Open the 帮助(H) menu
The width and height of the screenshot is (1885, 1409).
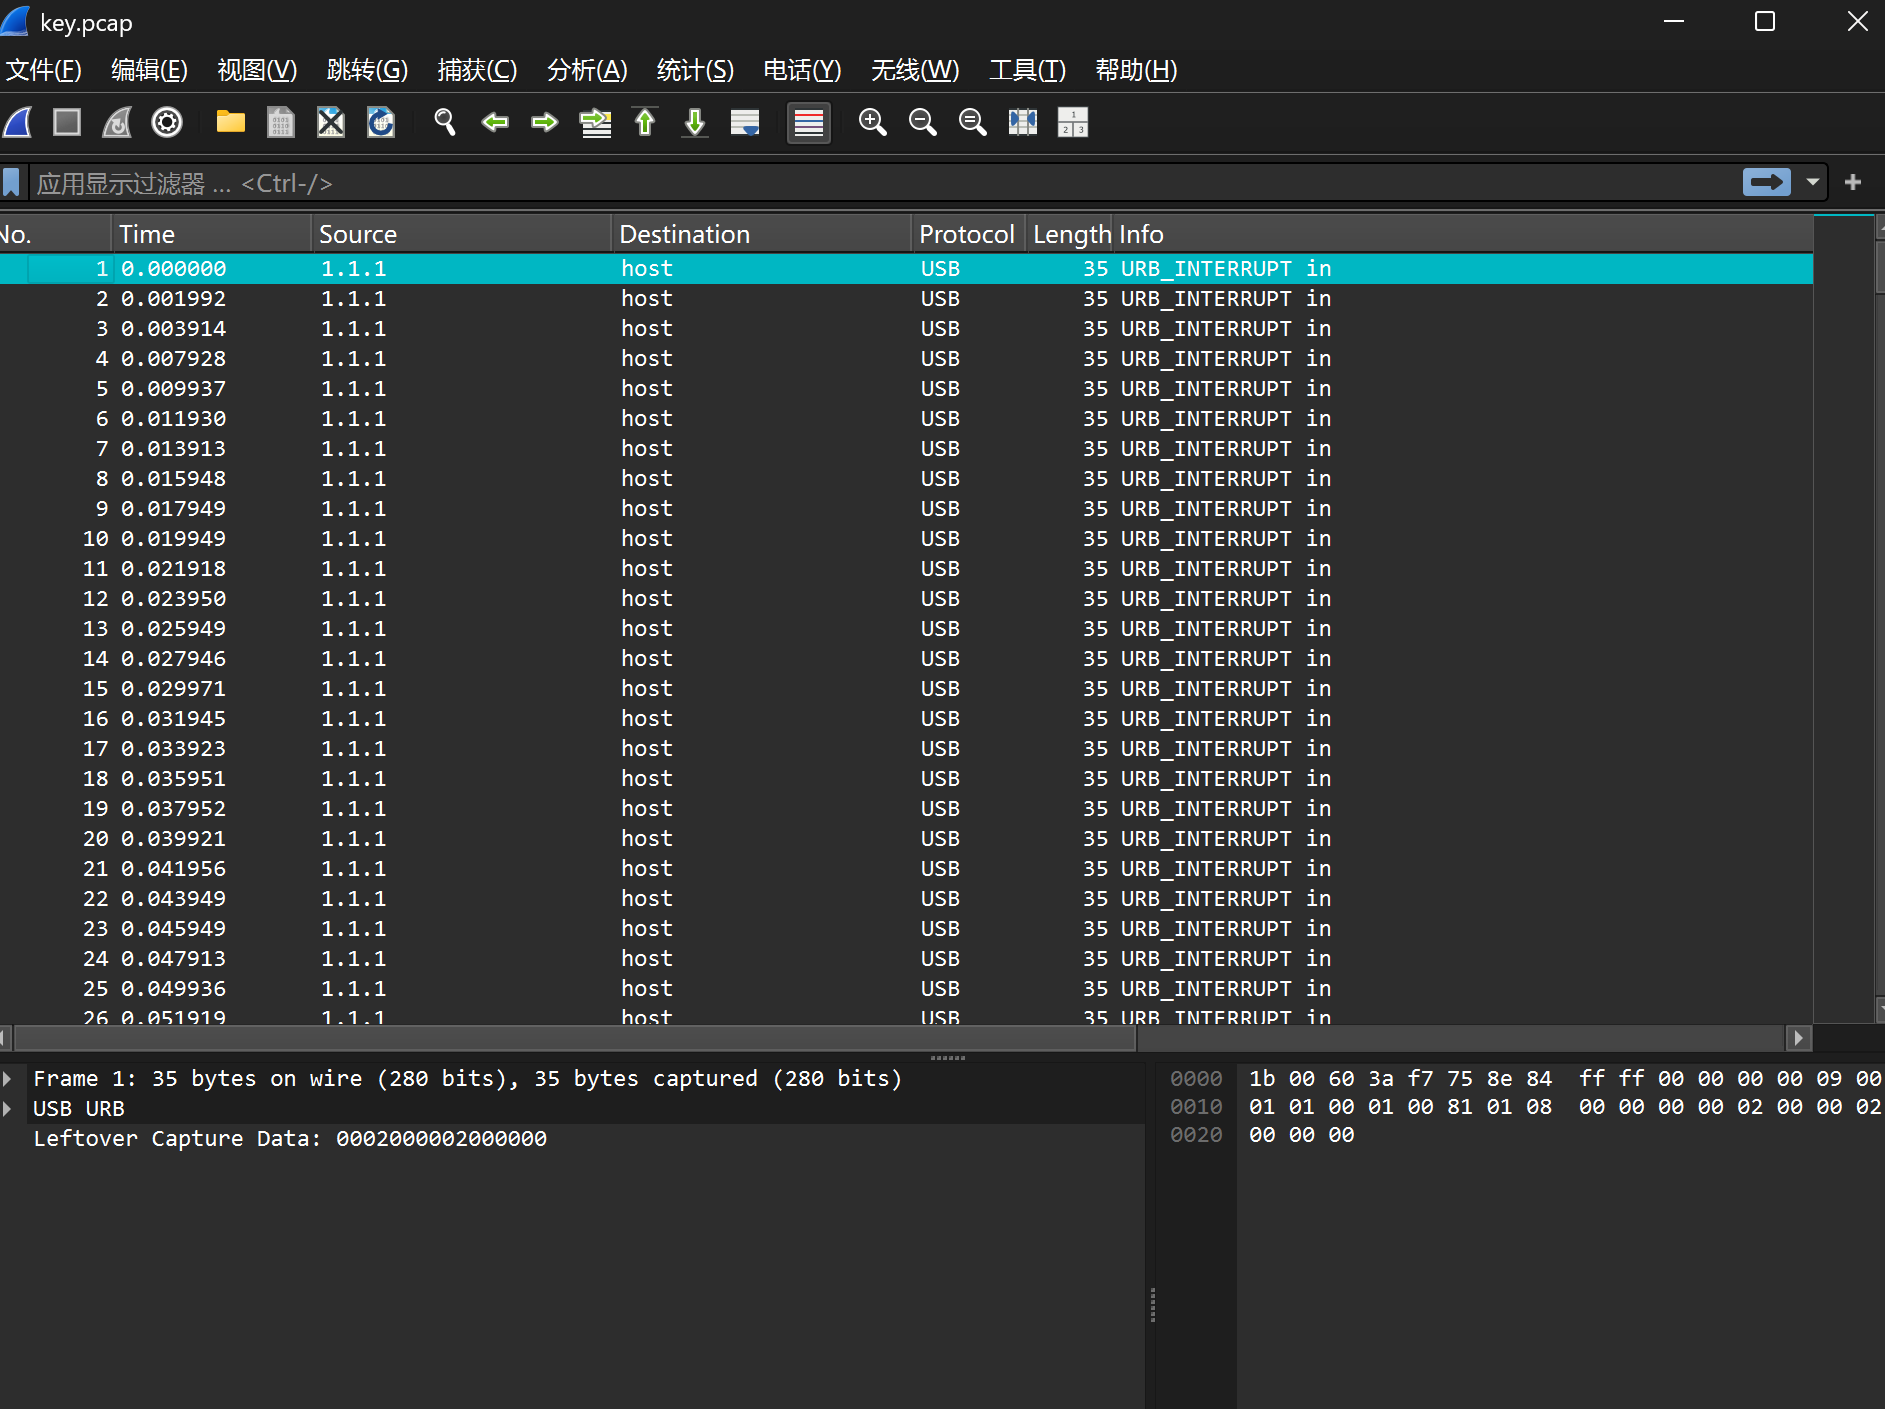(x=1136, y=70)
